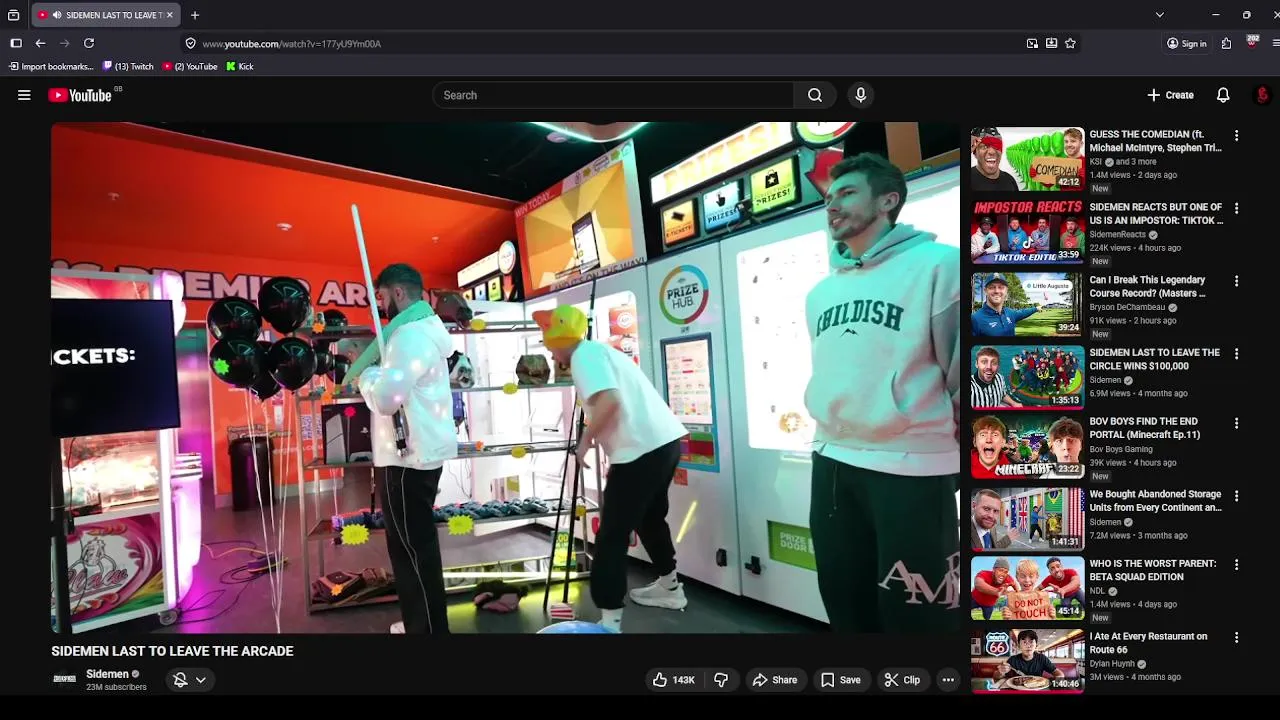Open options for BOV BOYS END PORTAL video
The width and height of the screenshot is (1280, 720).
pyautogui.click(x=1236, y=423)
